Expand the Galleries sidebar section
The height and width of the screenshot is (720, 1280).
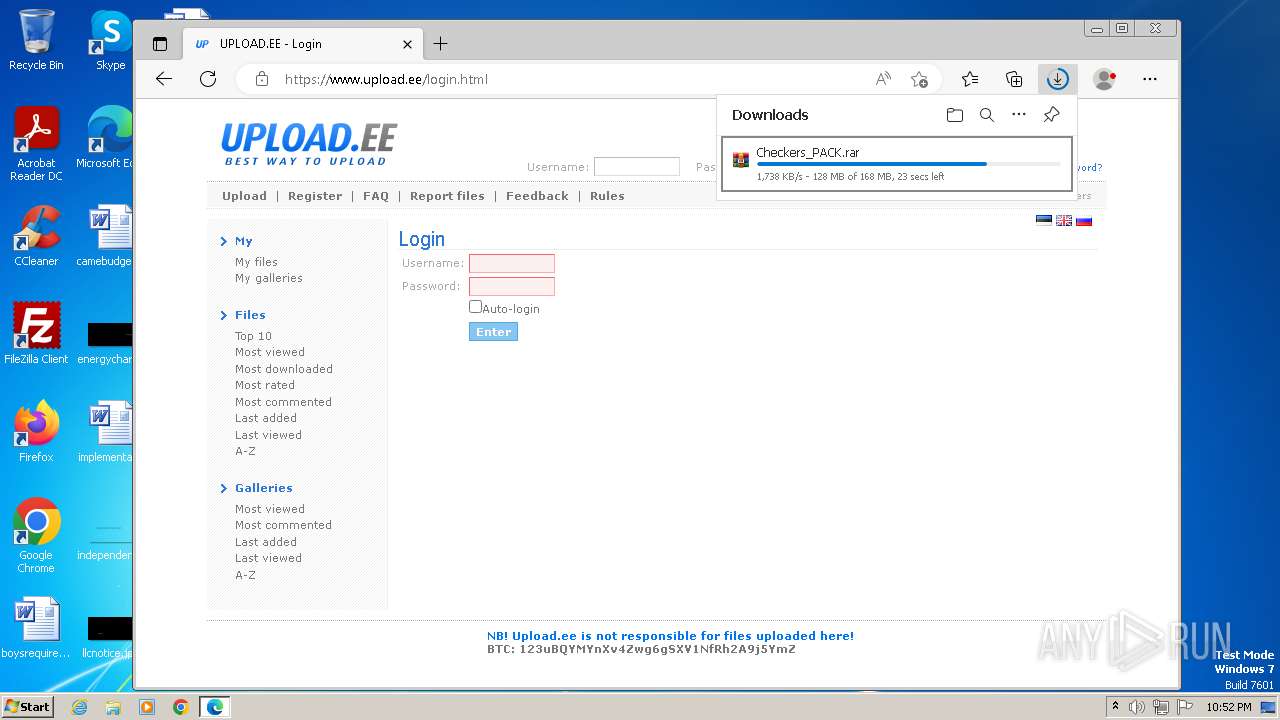[257, 488]
